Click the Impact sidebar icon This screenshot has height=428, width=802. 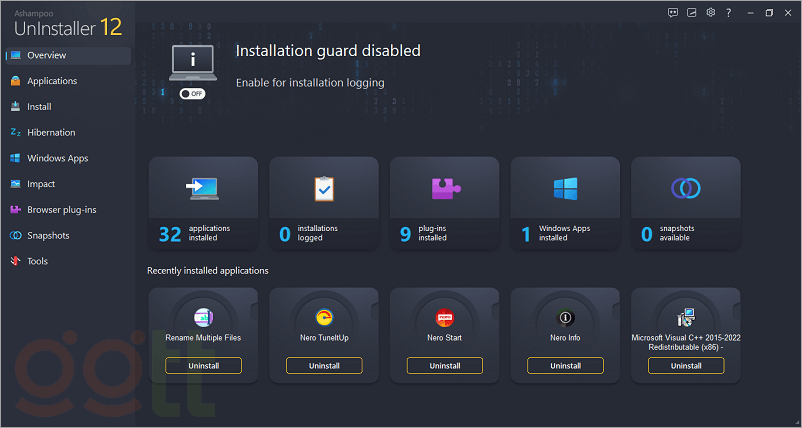[15, 184]
